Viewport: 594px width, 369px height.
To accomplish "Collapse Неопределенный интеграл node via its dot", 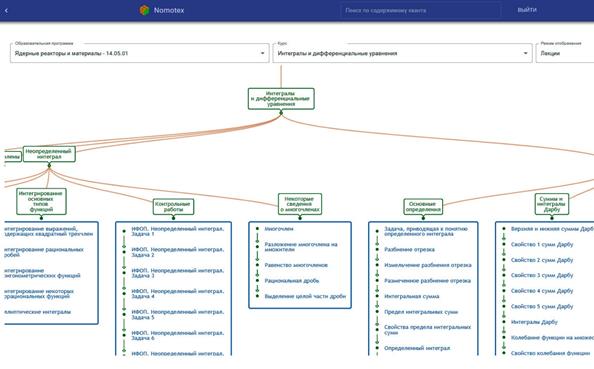I will (x=49, y=165).
